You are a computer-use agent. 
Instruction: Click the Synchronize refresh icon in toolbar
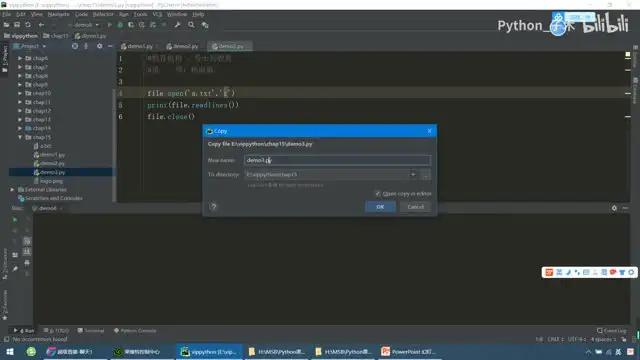28,25
